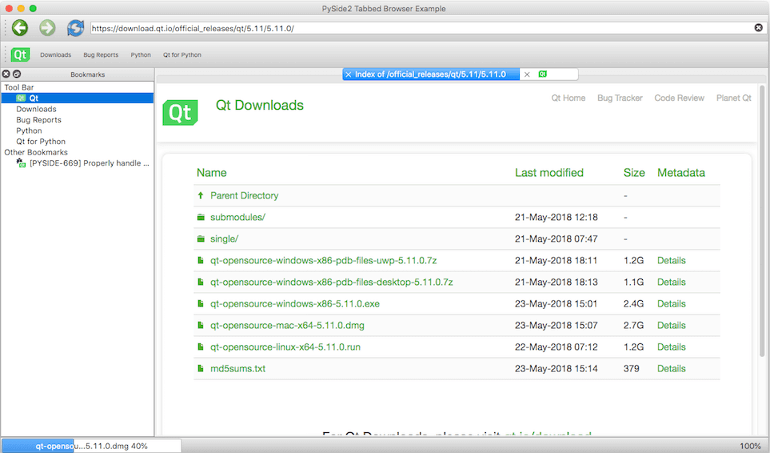Open the md5sums.txt file
The width and height of the screenshot is (770, 453).
coord(238,368)
